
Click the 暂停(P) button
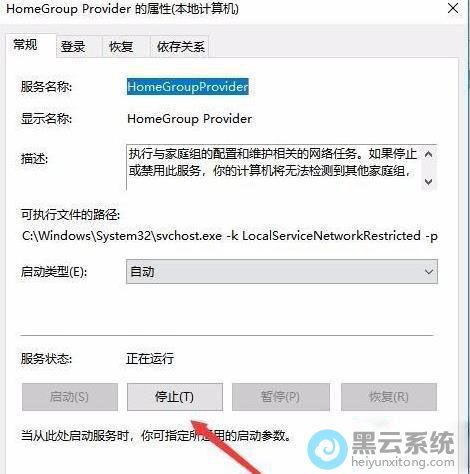(x=281, y=397)
